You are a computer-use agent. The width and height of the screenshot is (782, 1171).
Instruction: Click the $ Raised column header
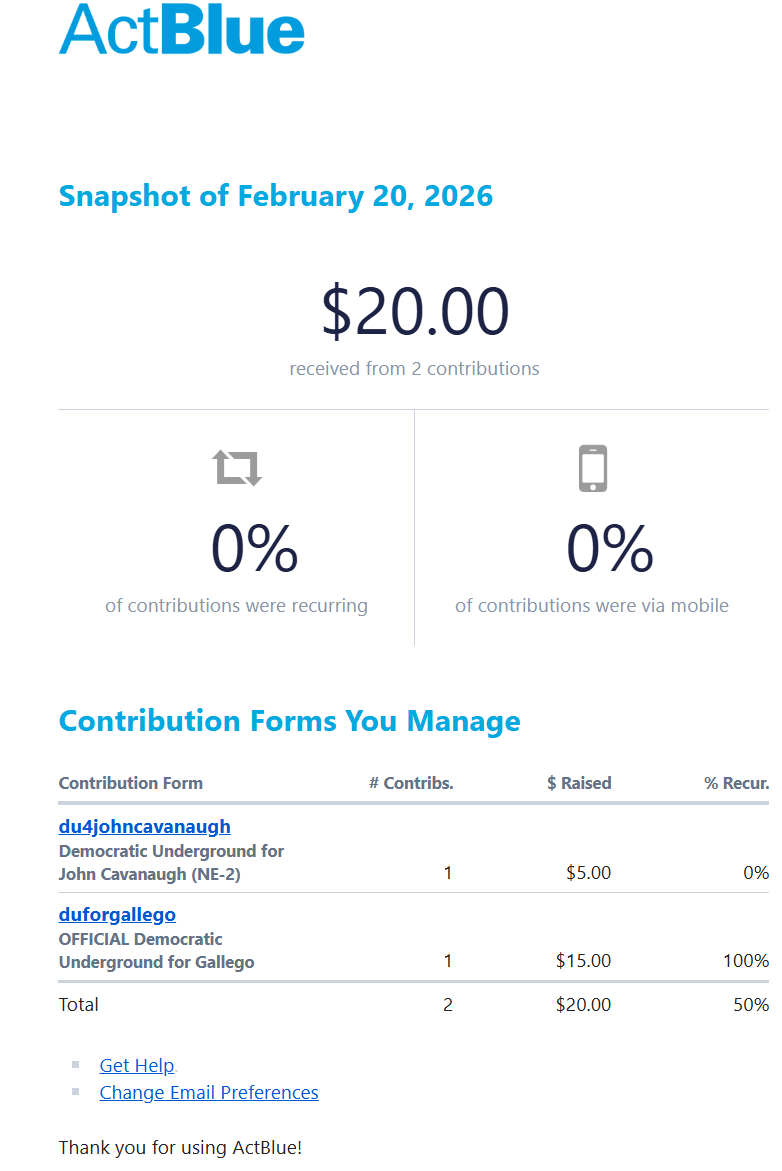click(579, 783)
